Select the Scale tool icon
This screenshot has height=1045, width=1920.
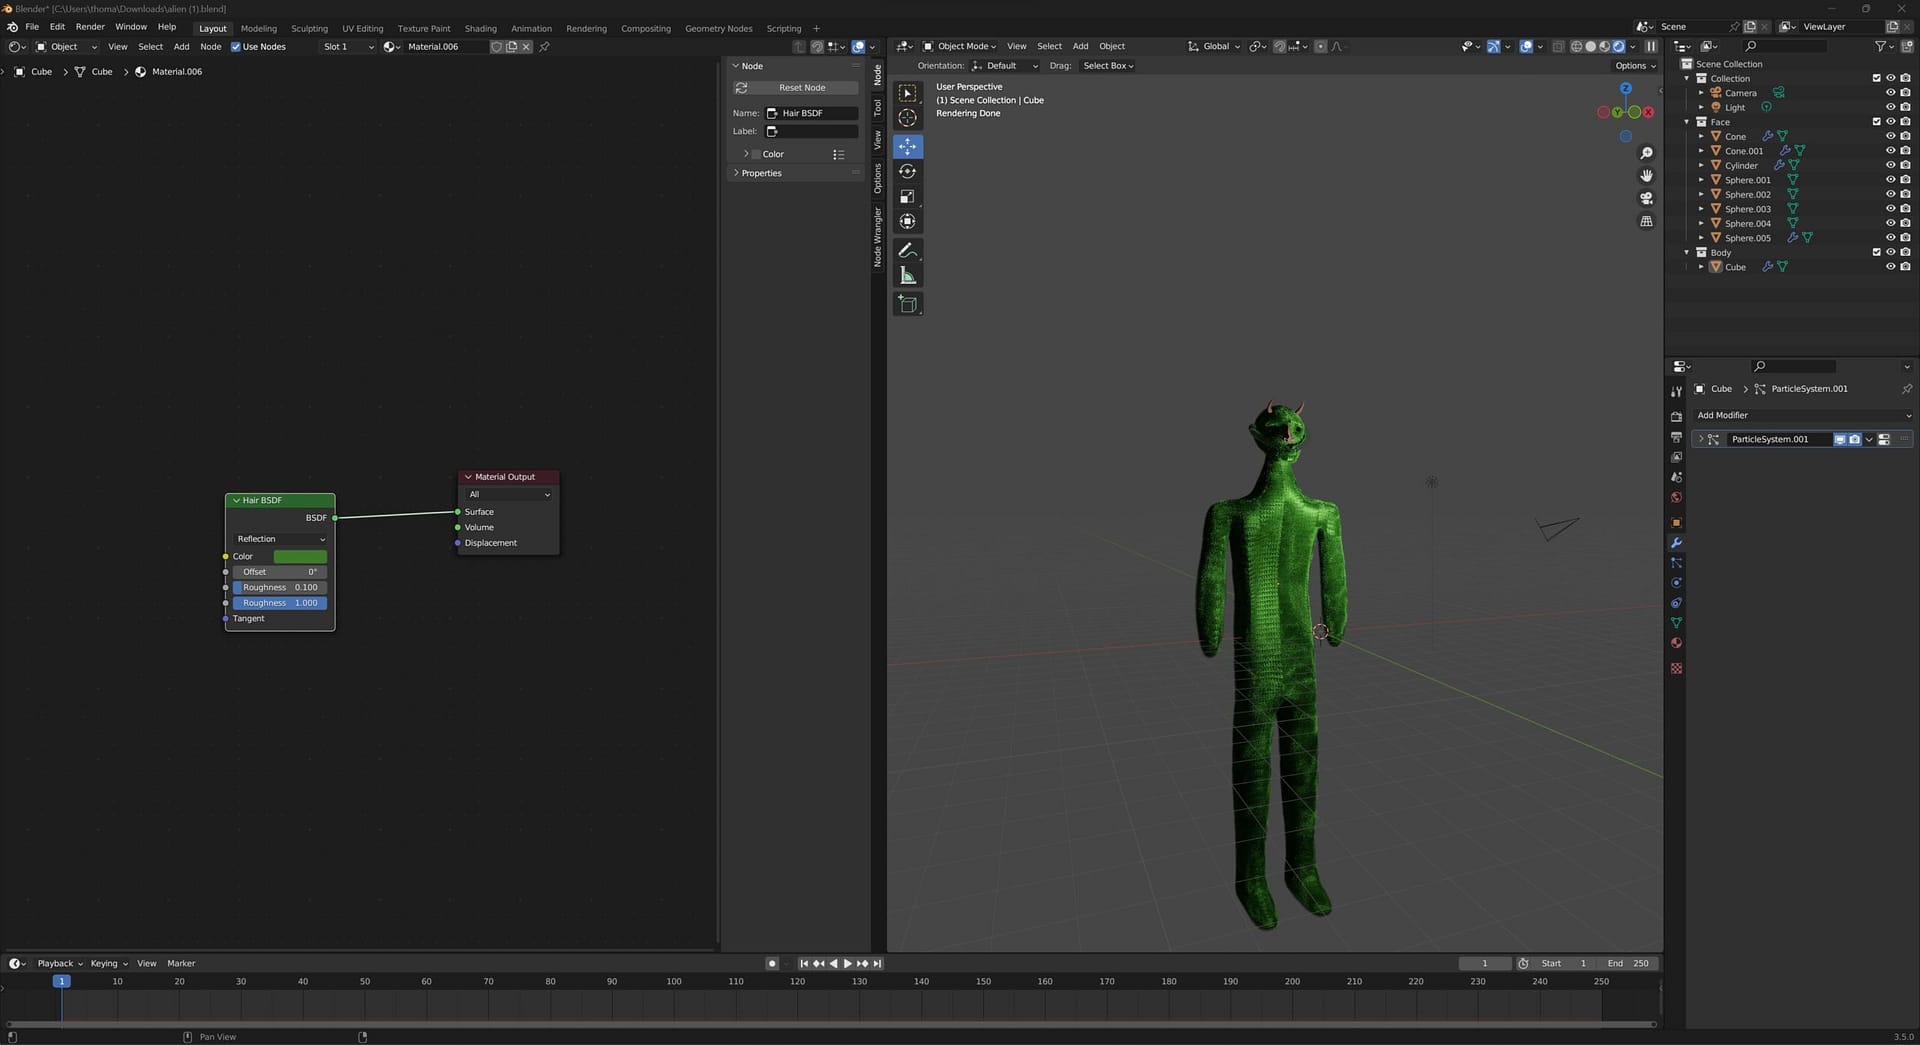907,197
